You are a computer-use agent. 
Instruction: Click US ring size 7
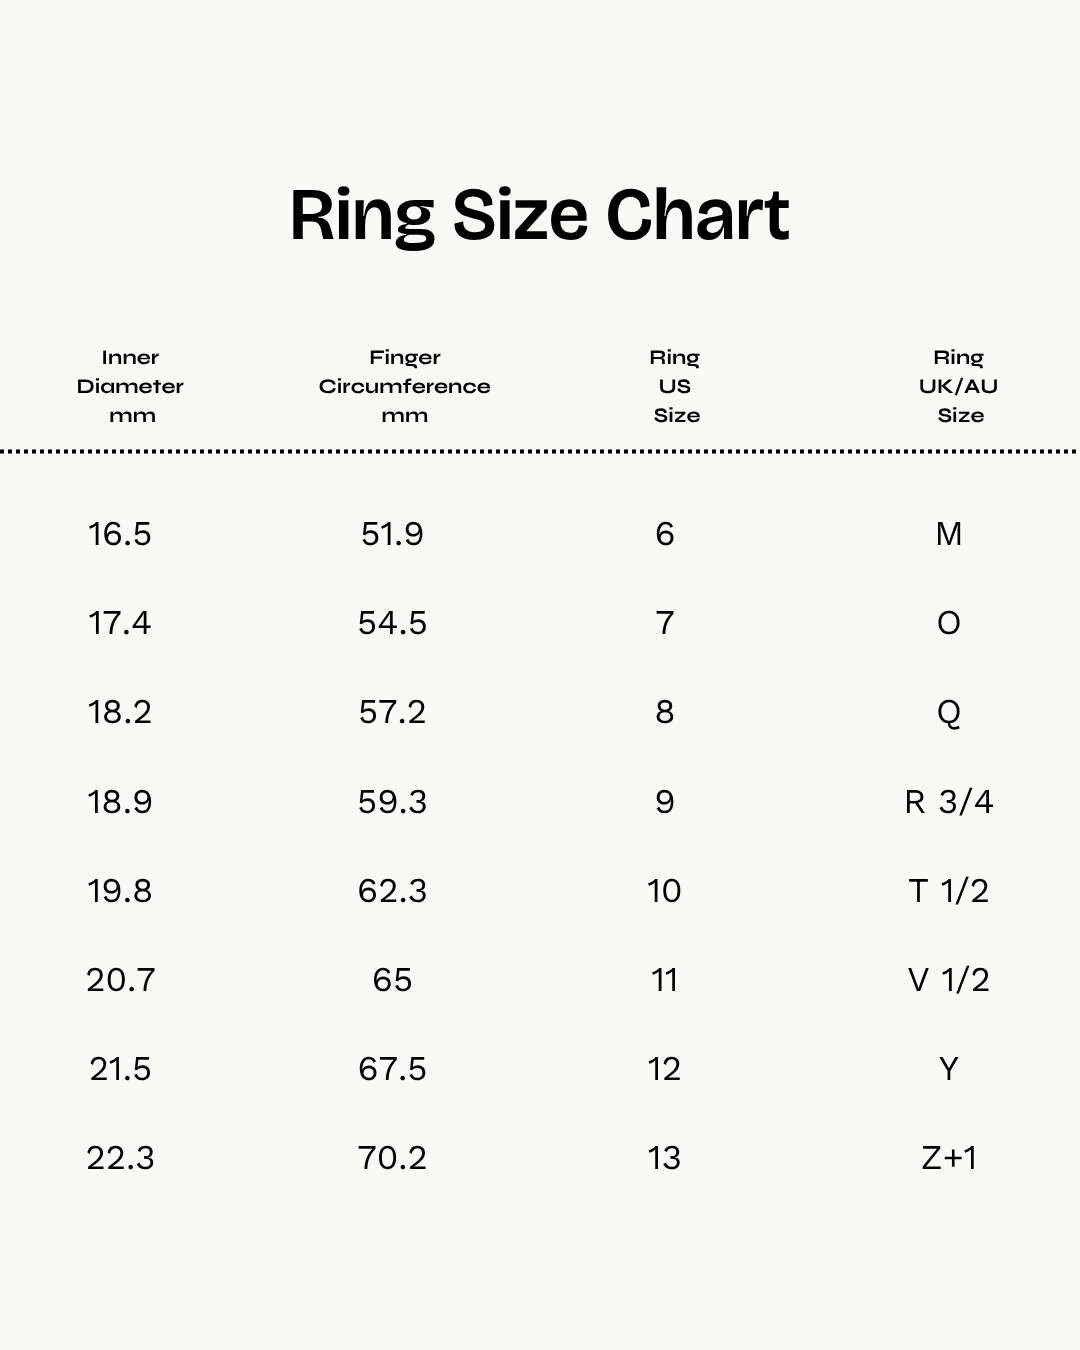point(665,623)
